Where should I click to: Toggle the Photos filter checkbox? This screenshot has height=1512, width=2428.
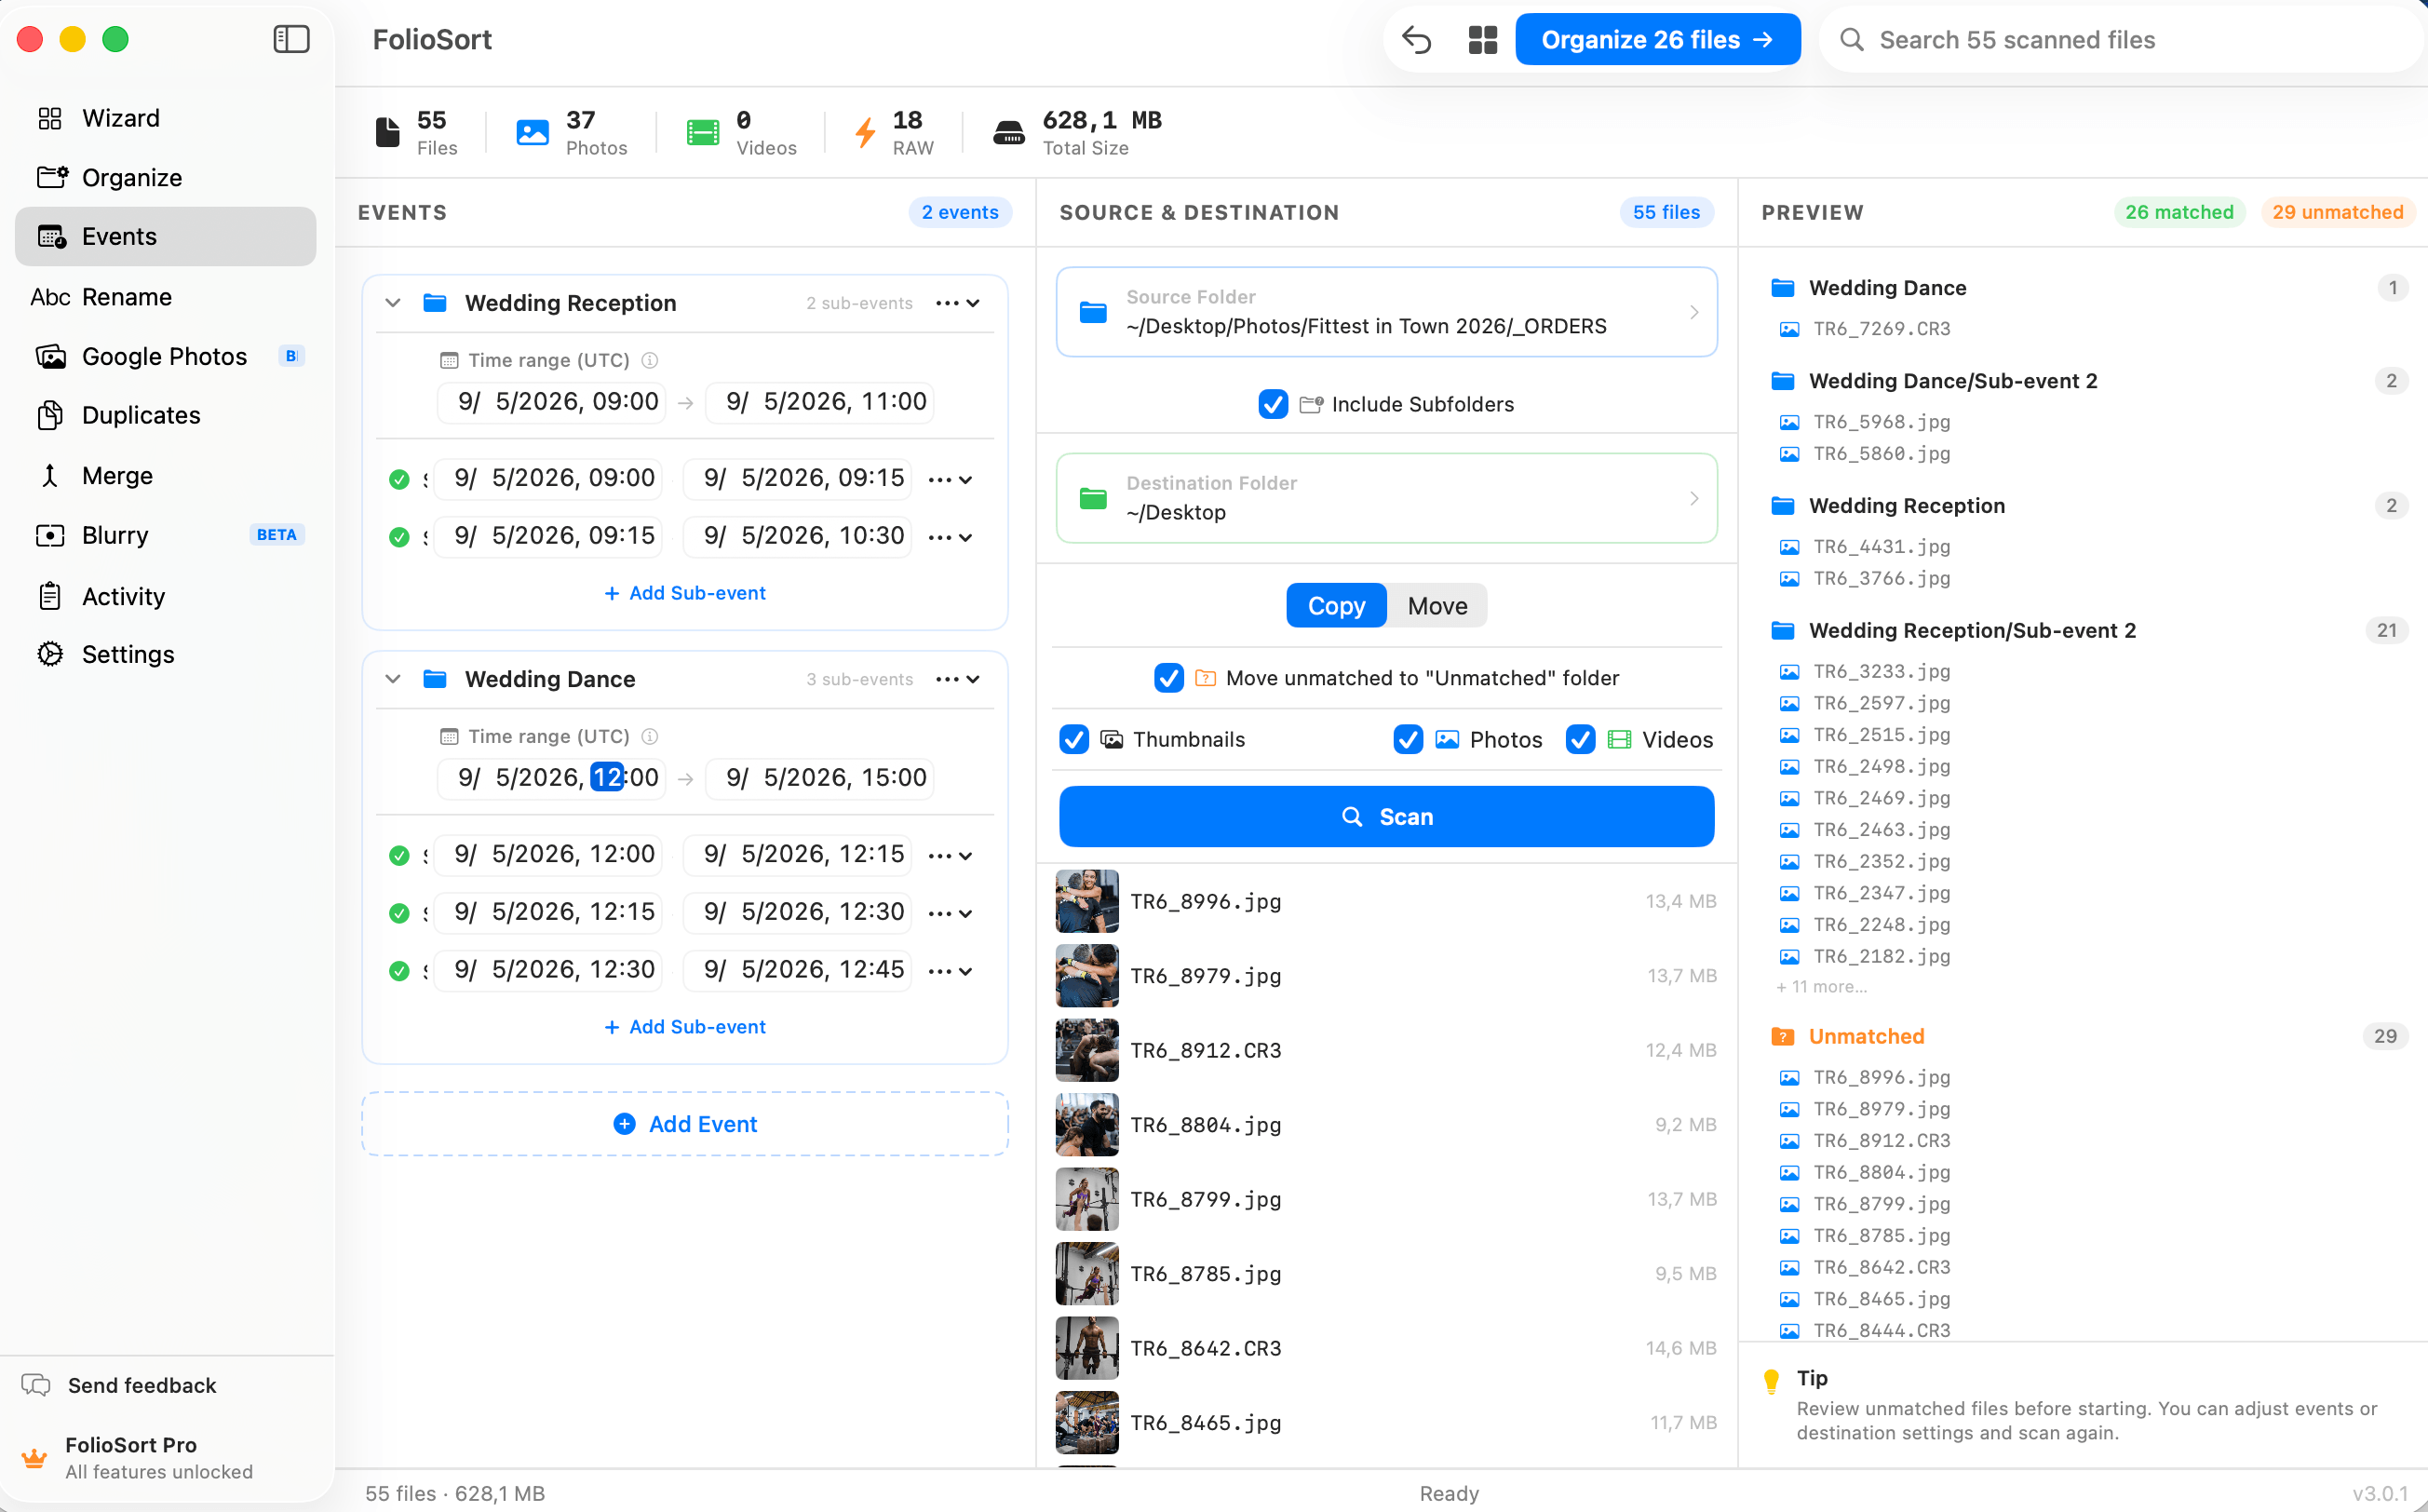click(1408, 739)
